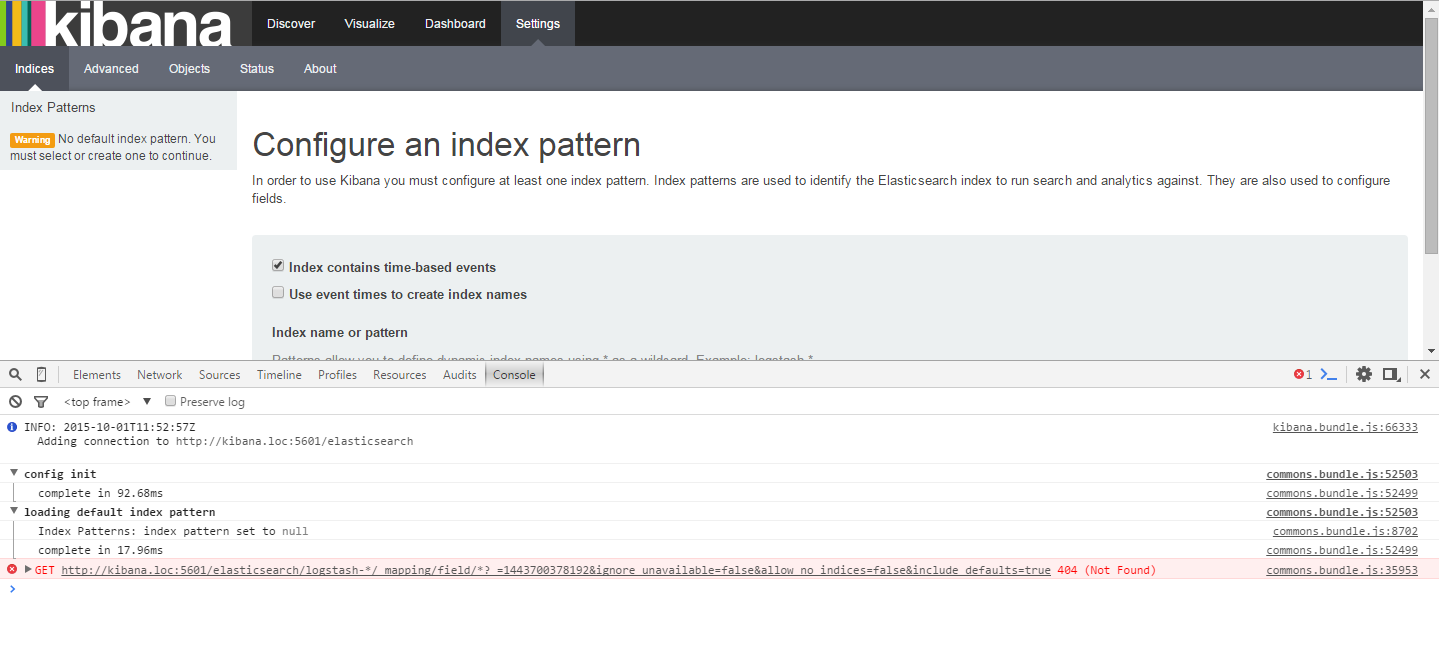Collapse the config init group
This screenshot has height=668, width=1439.
(x=14, y=473)
